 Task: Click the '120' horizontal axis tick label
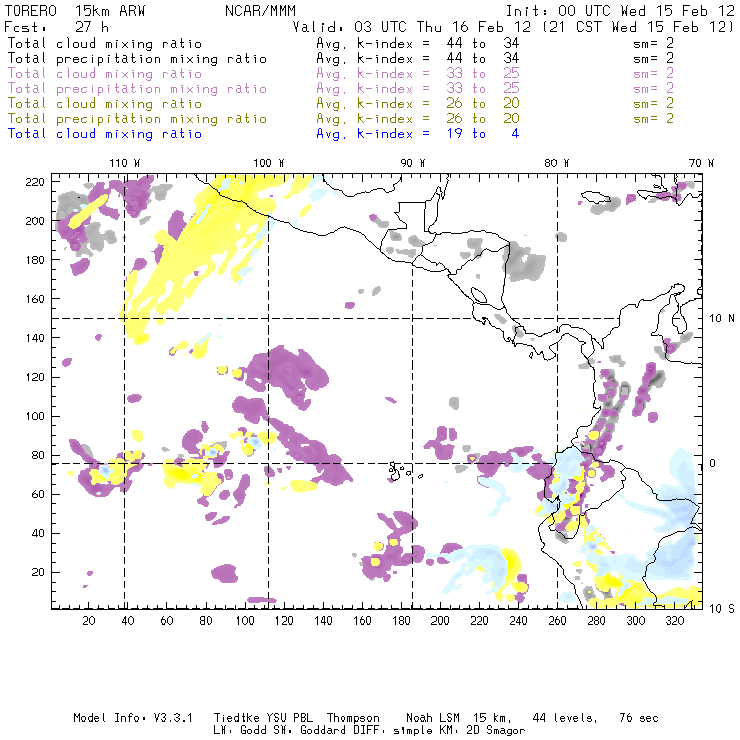[284, 621]
